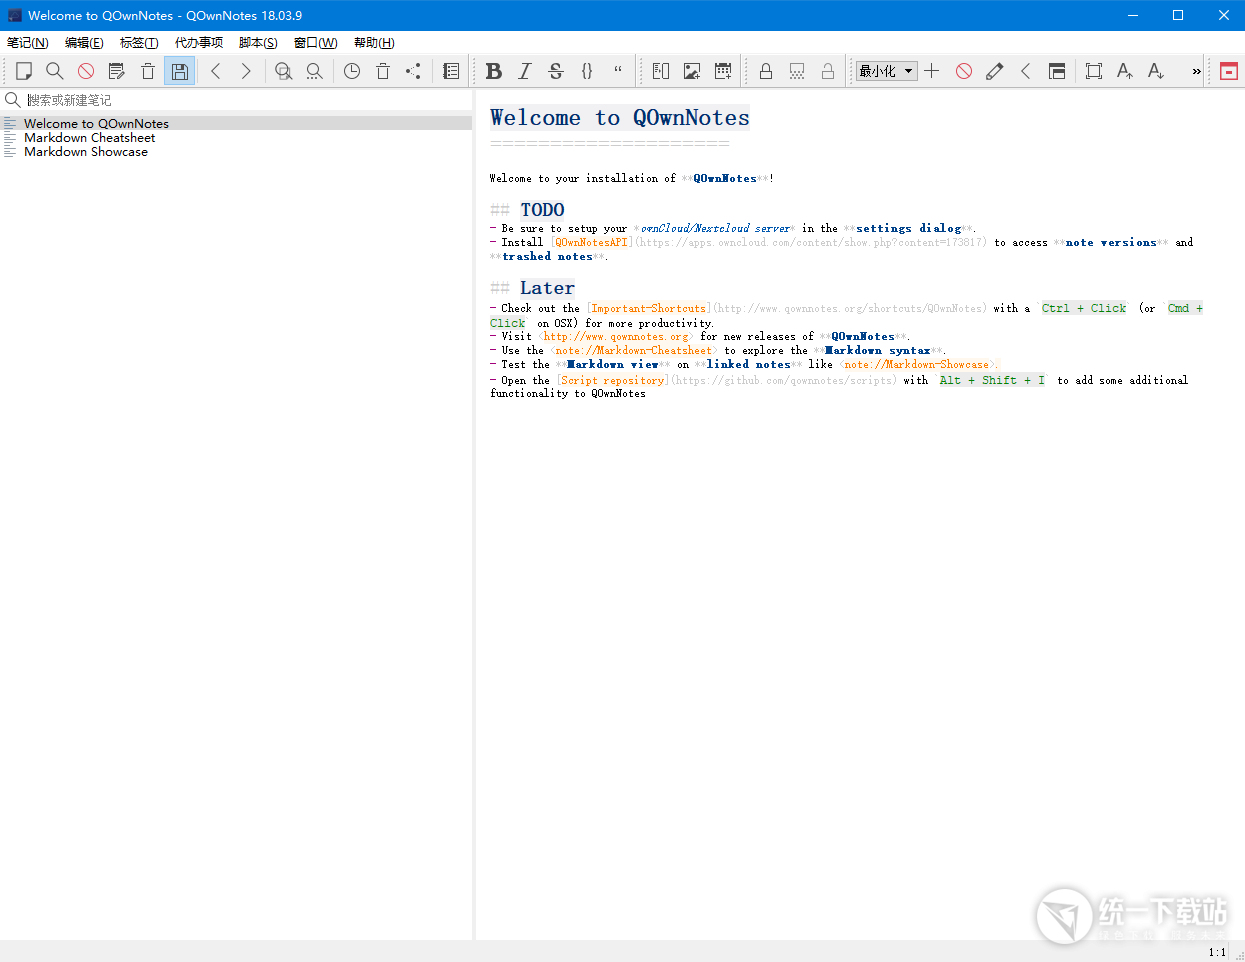Click the trash icon beside the clock
1245x962 pixels.
(383, 71)
